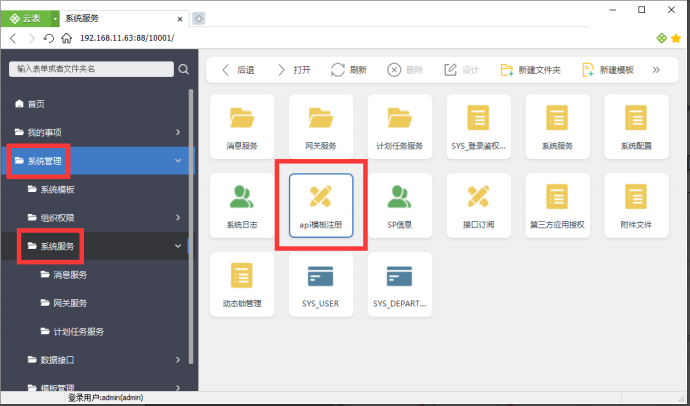Click 设计 toolbar button
Screen dimensions: 690x406
[461, 70]
